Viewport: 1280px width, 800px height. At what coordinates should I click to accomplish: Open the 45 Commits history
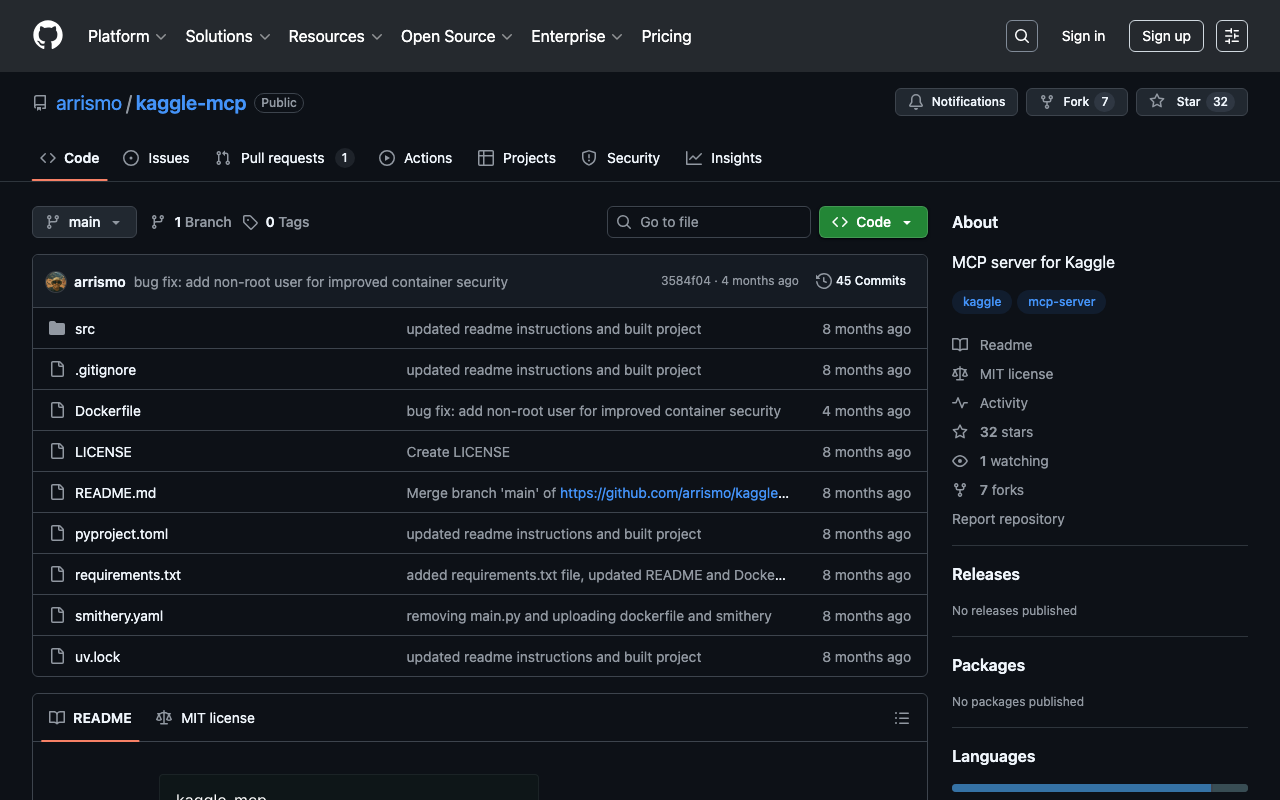(x=860, y=281)
